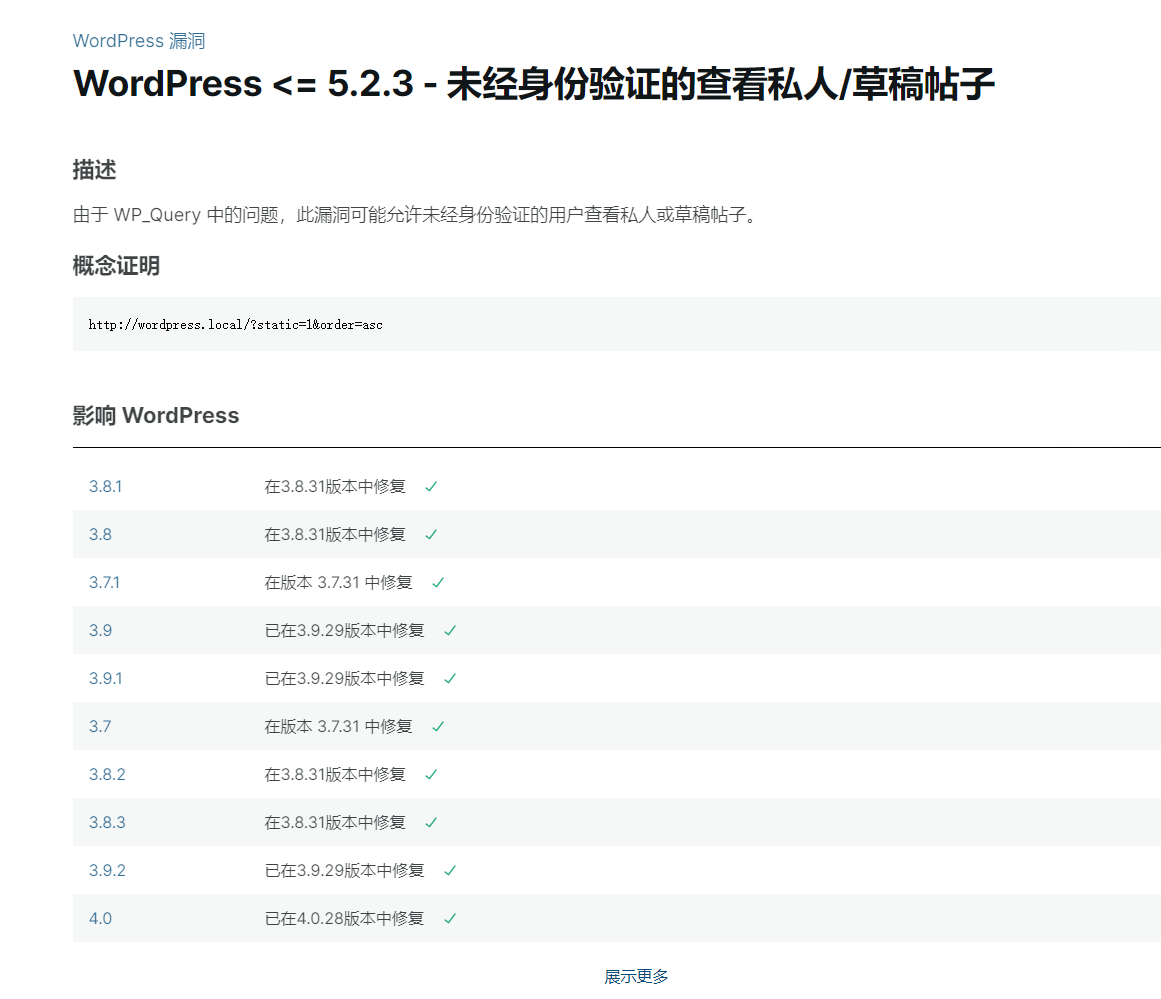Click the checkmark icon in the 3.8.3 row
1161x999 pixels.
point(431,823)
